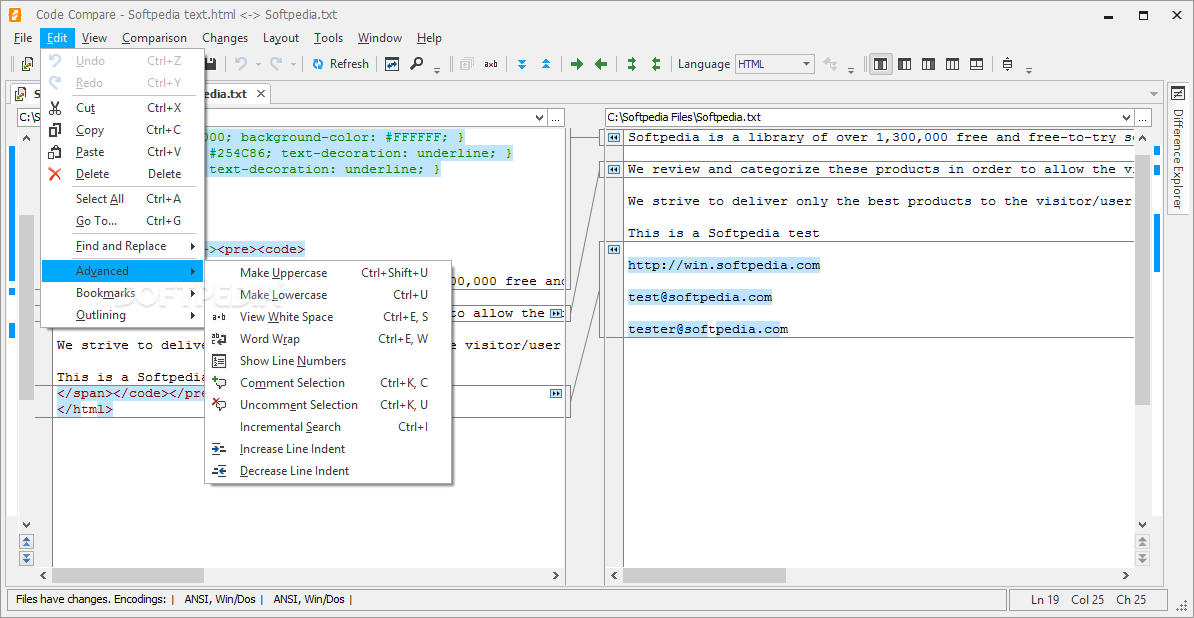
Task: Expand the Find and Replace submenu
Action: pyautogui.click(x=123, y=246)
